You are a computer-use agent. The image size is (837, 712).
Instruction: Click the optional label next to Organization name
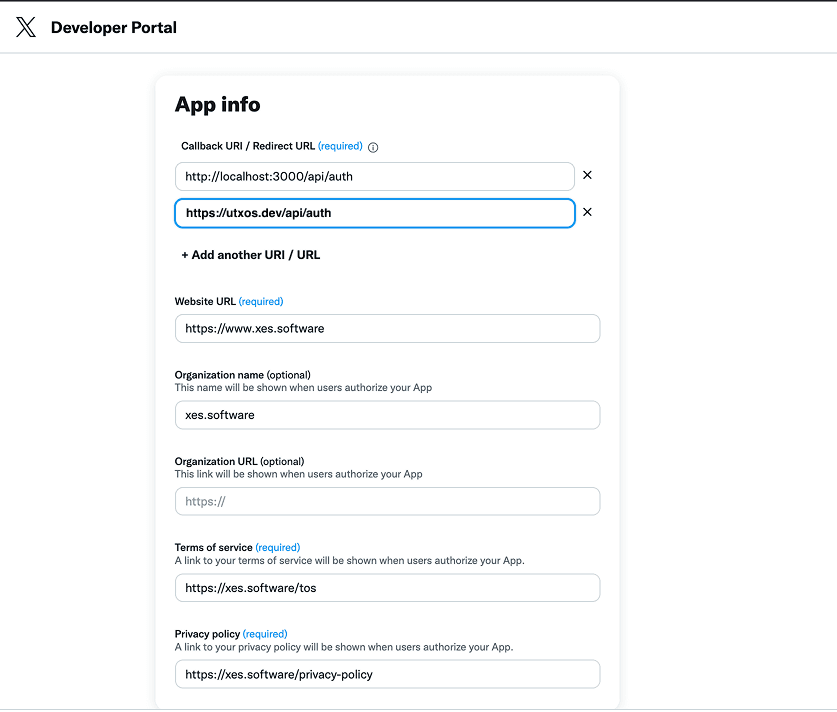tap(287, 374)
